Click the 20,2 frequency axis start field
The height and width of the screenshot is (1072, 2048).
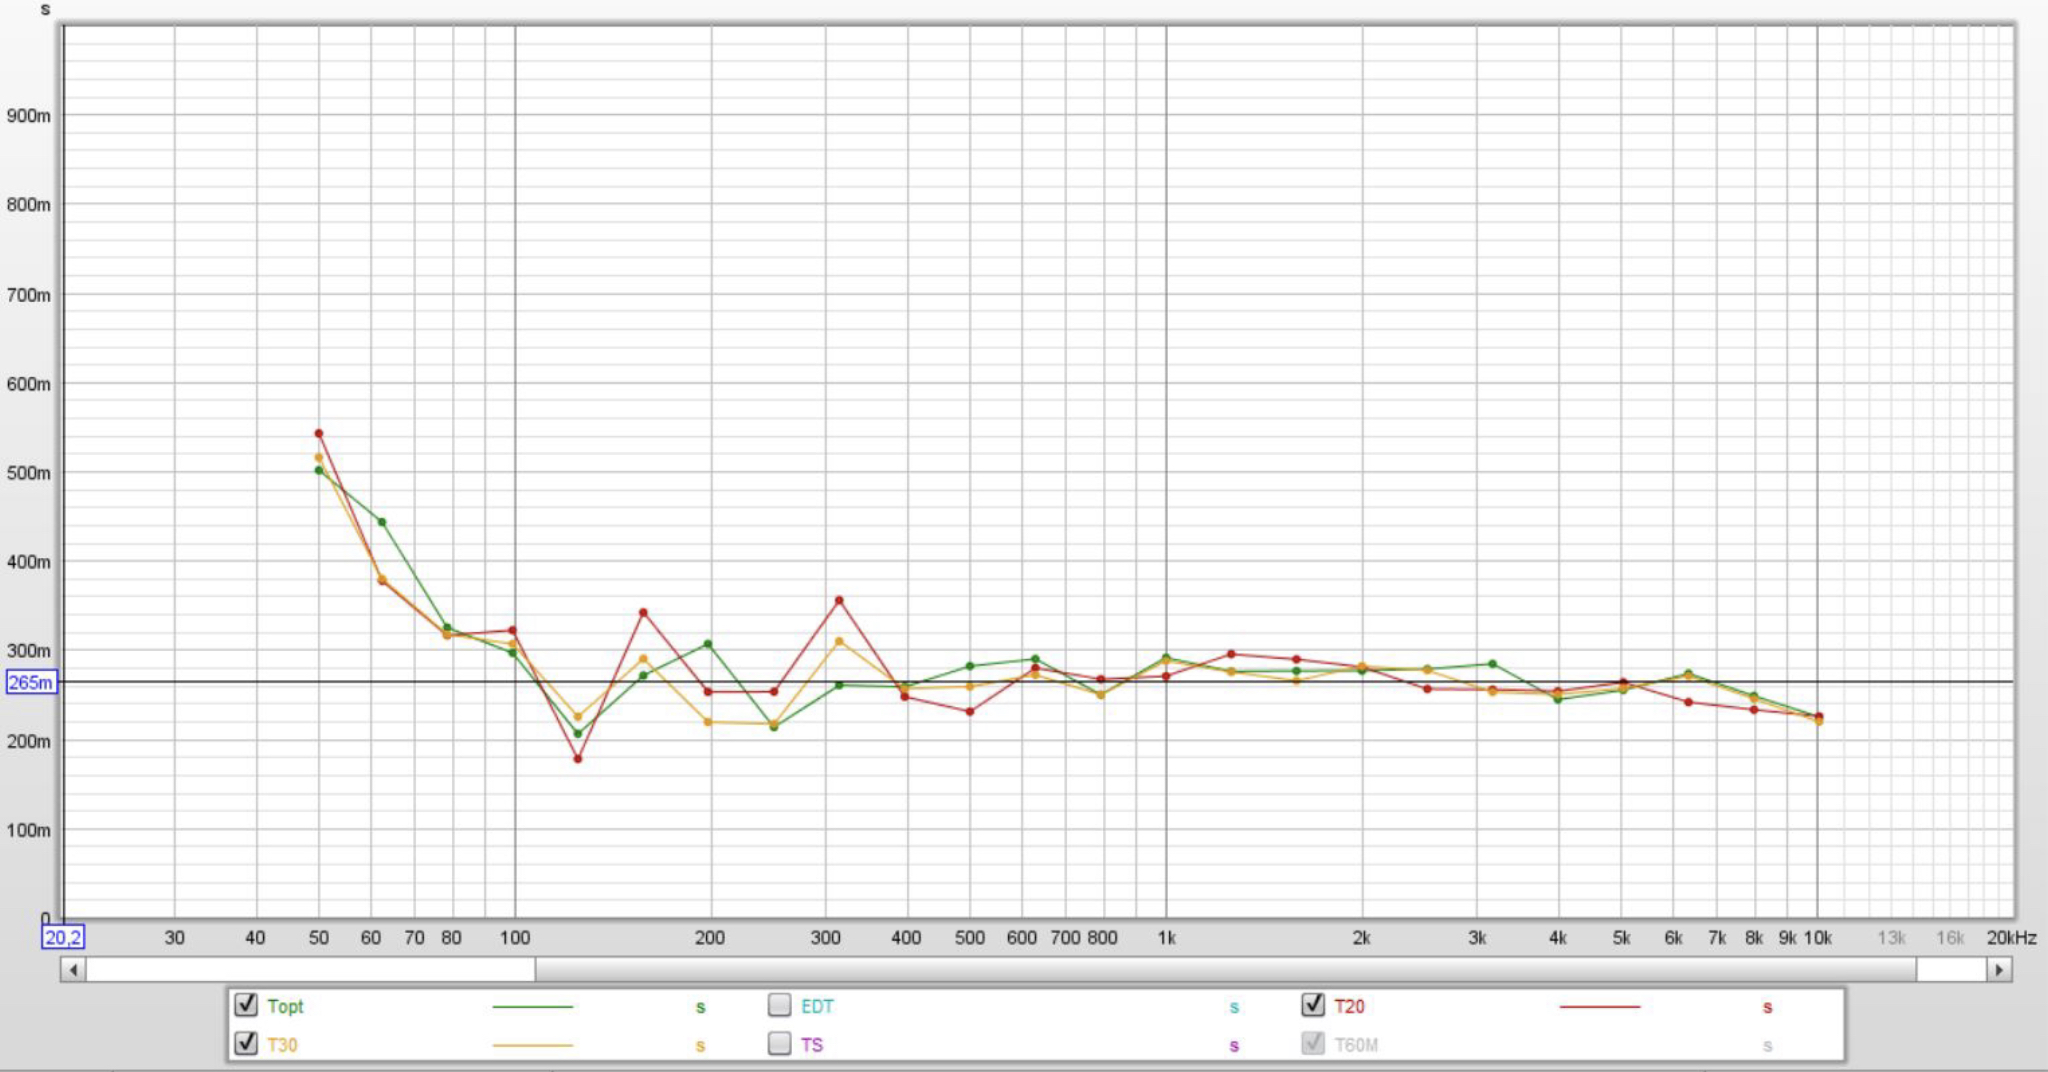(62, 937)
